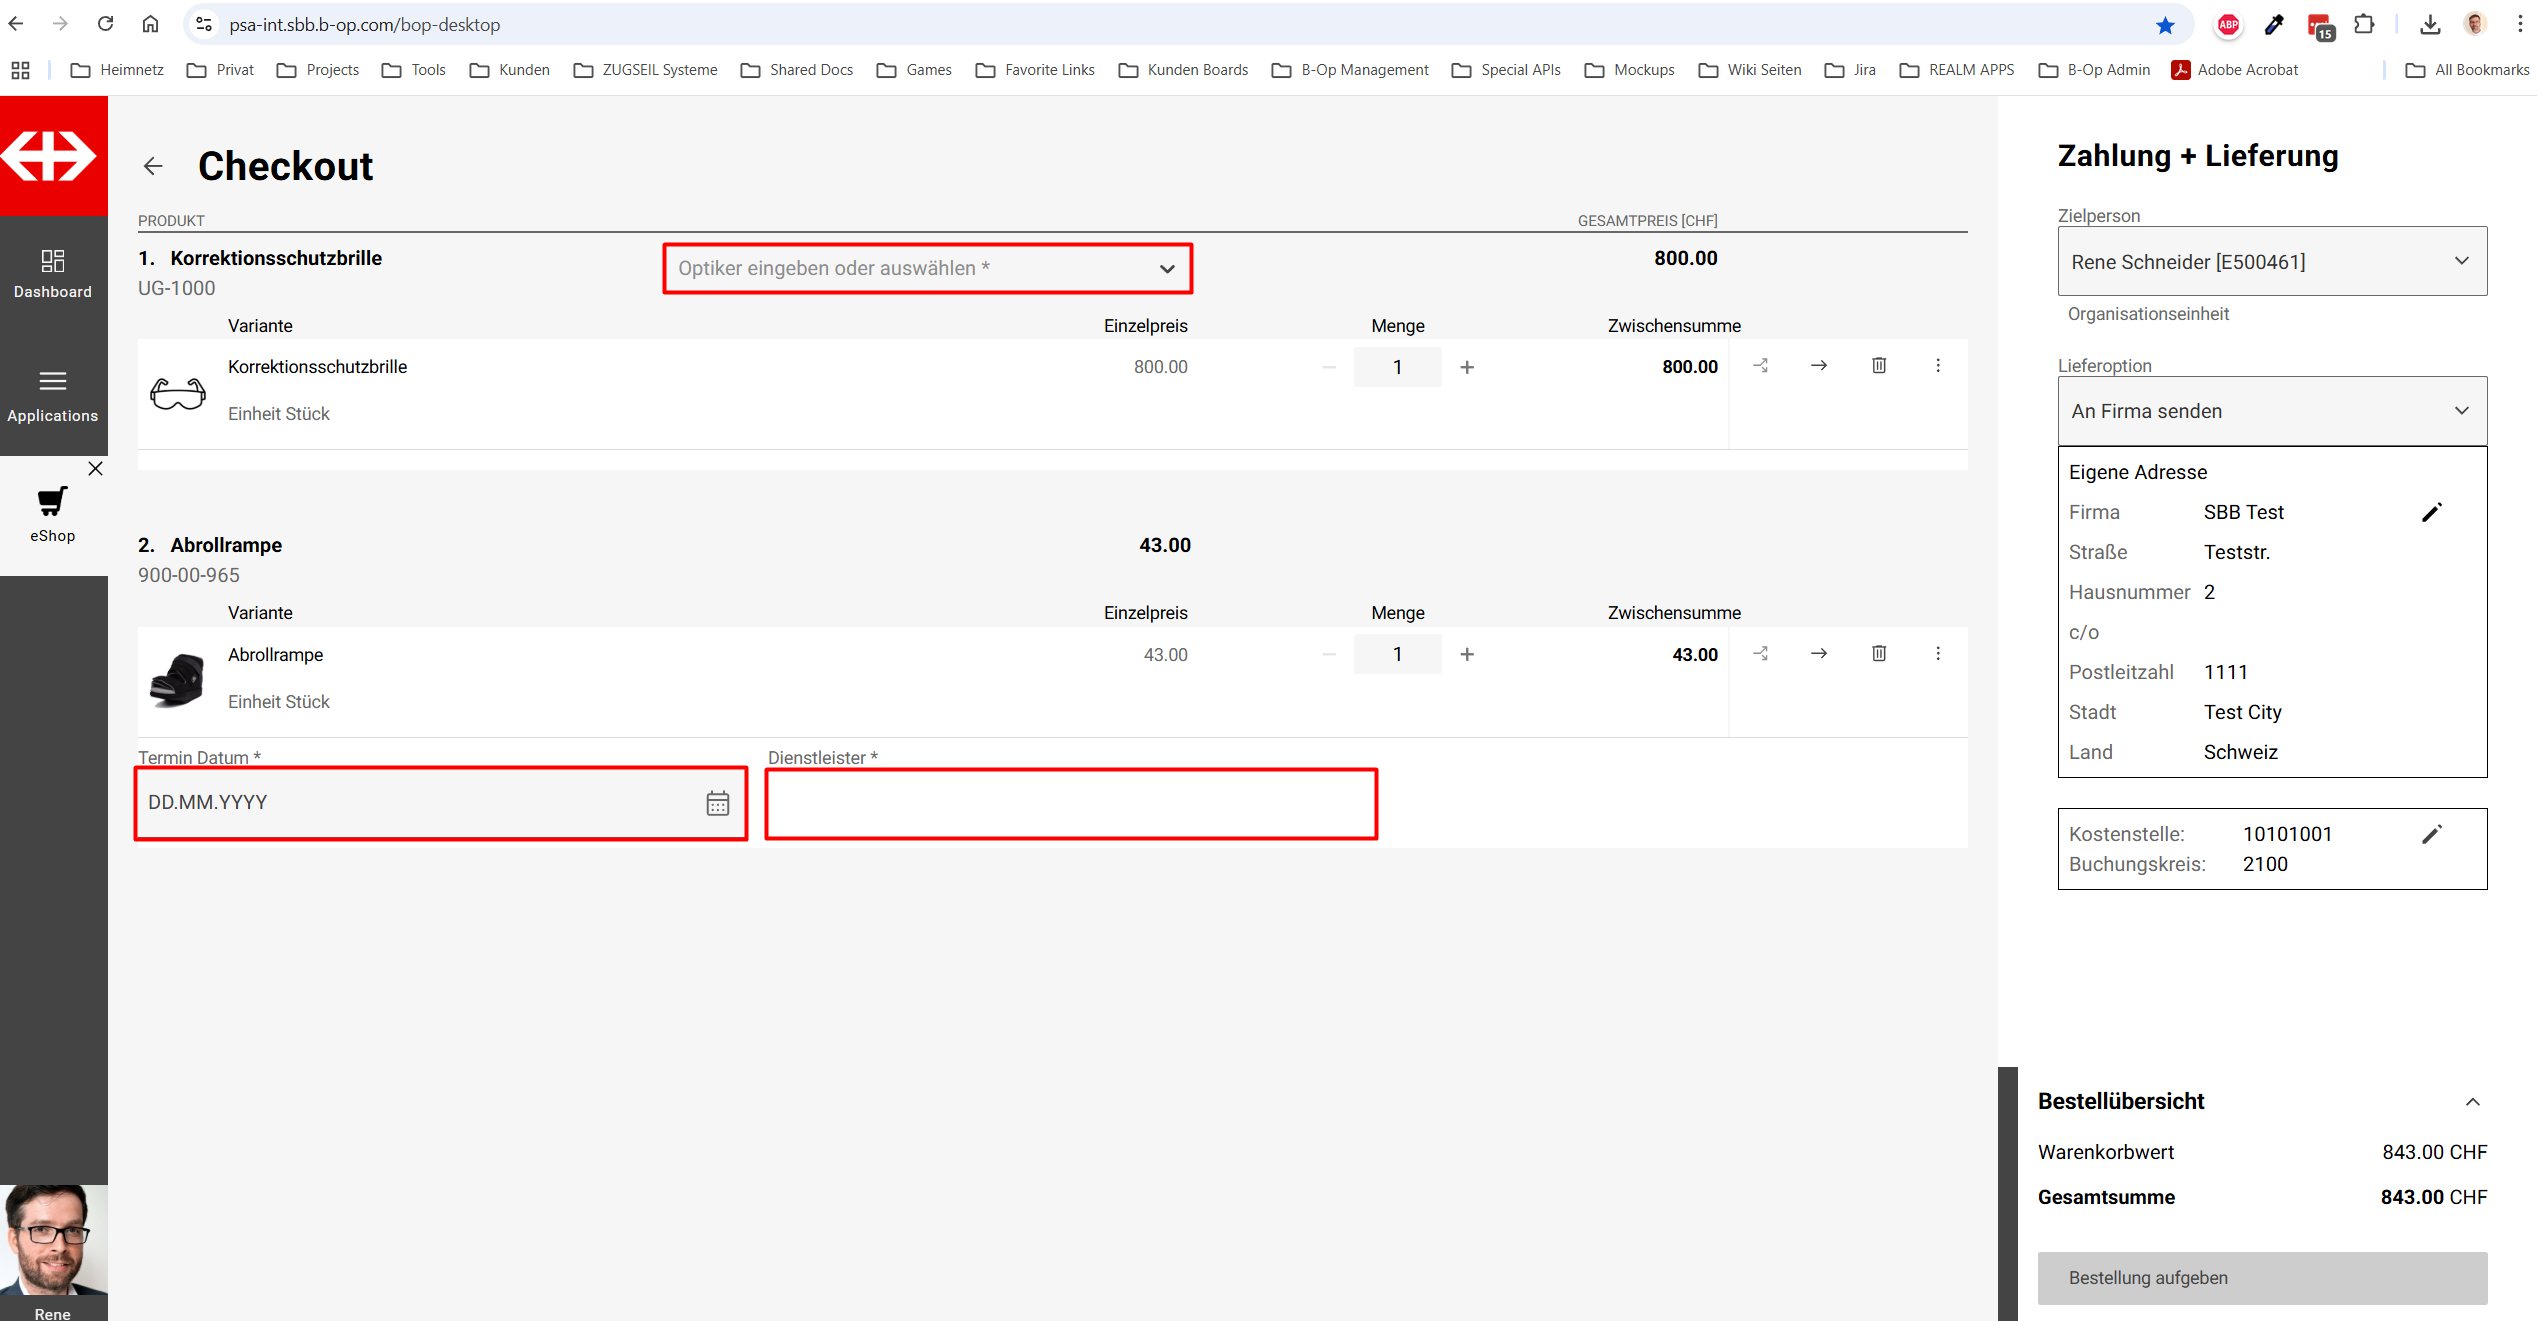This screenshot has height=1321, width=2537.
Task: Open the Dashboard sidebar item
Action: click(x=53, y=274)
